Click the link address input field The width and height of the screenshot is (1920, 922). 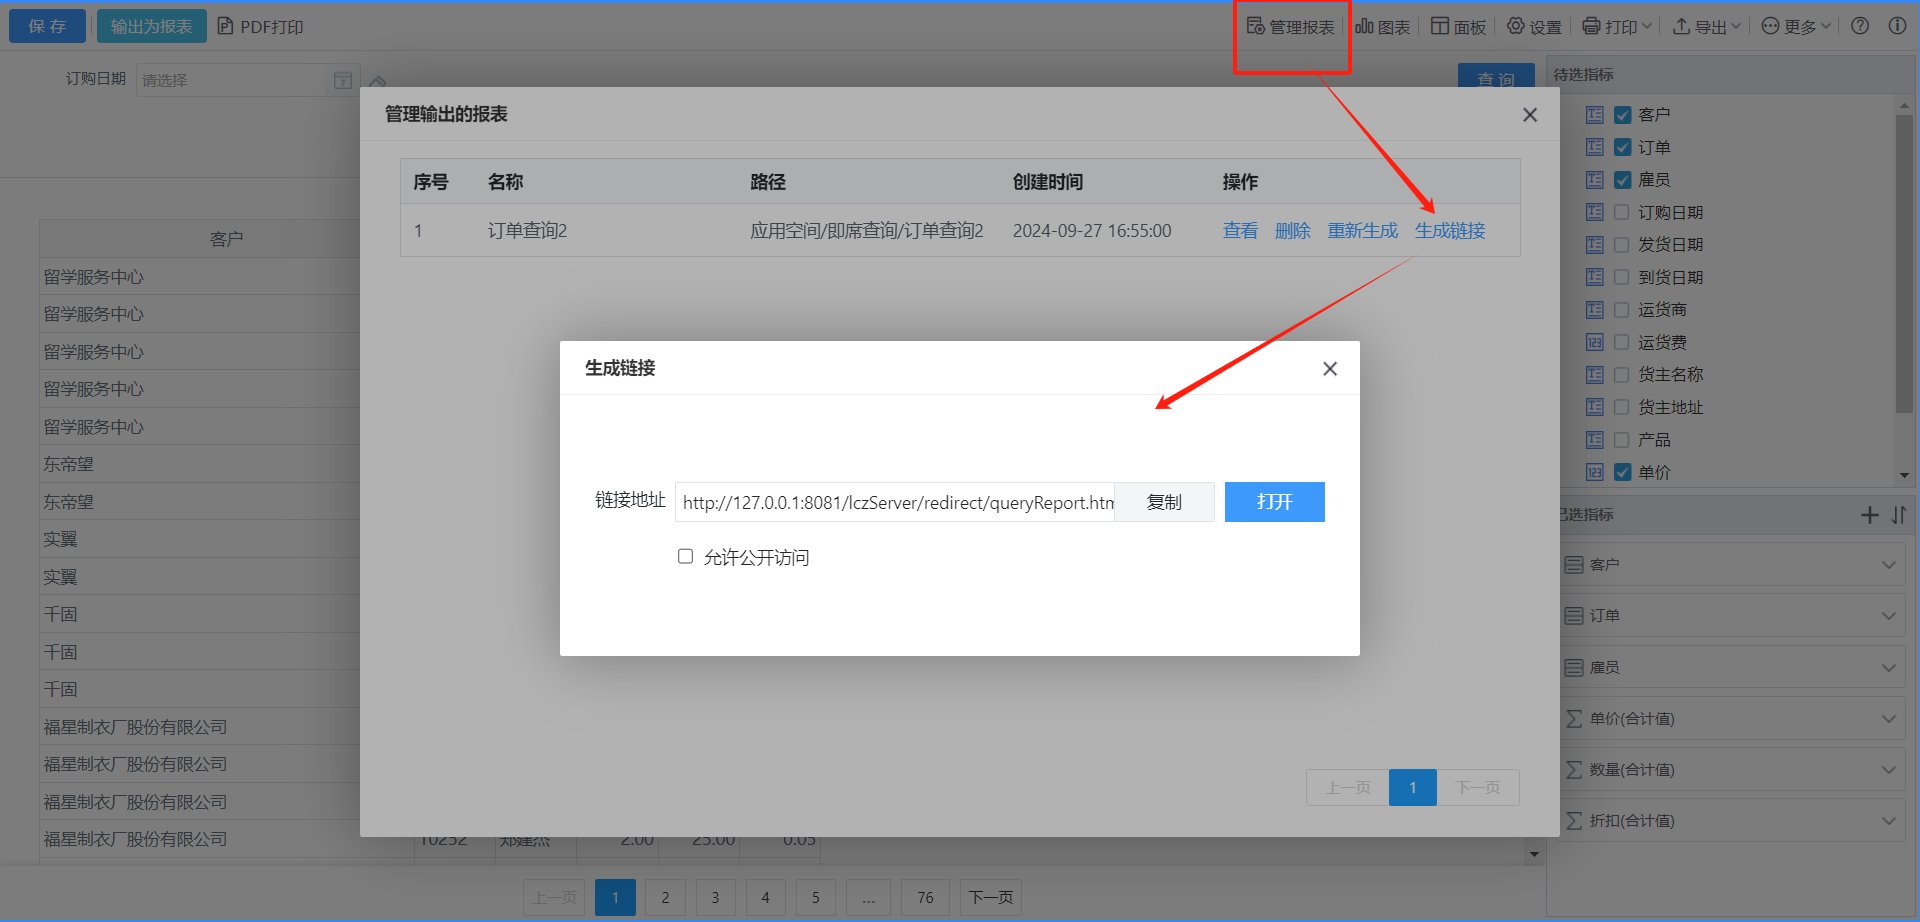point(895,502)
